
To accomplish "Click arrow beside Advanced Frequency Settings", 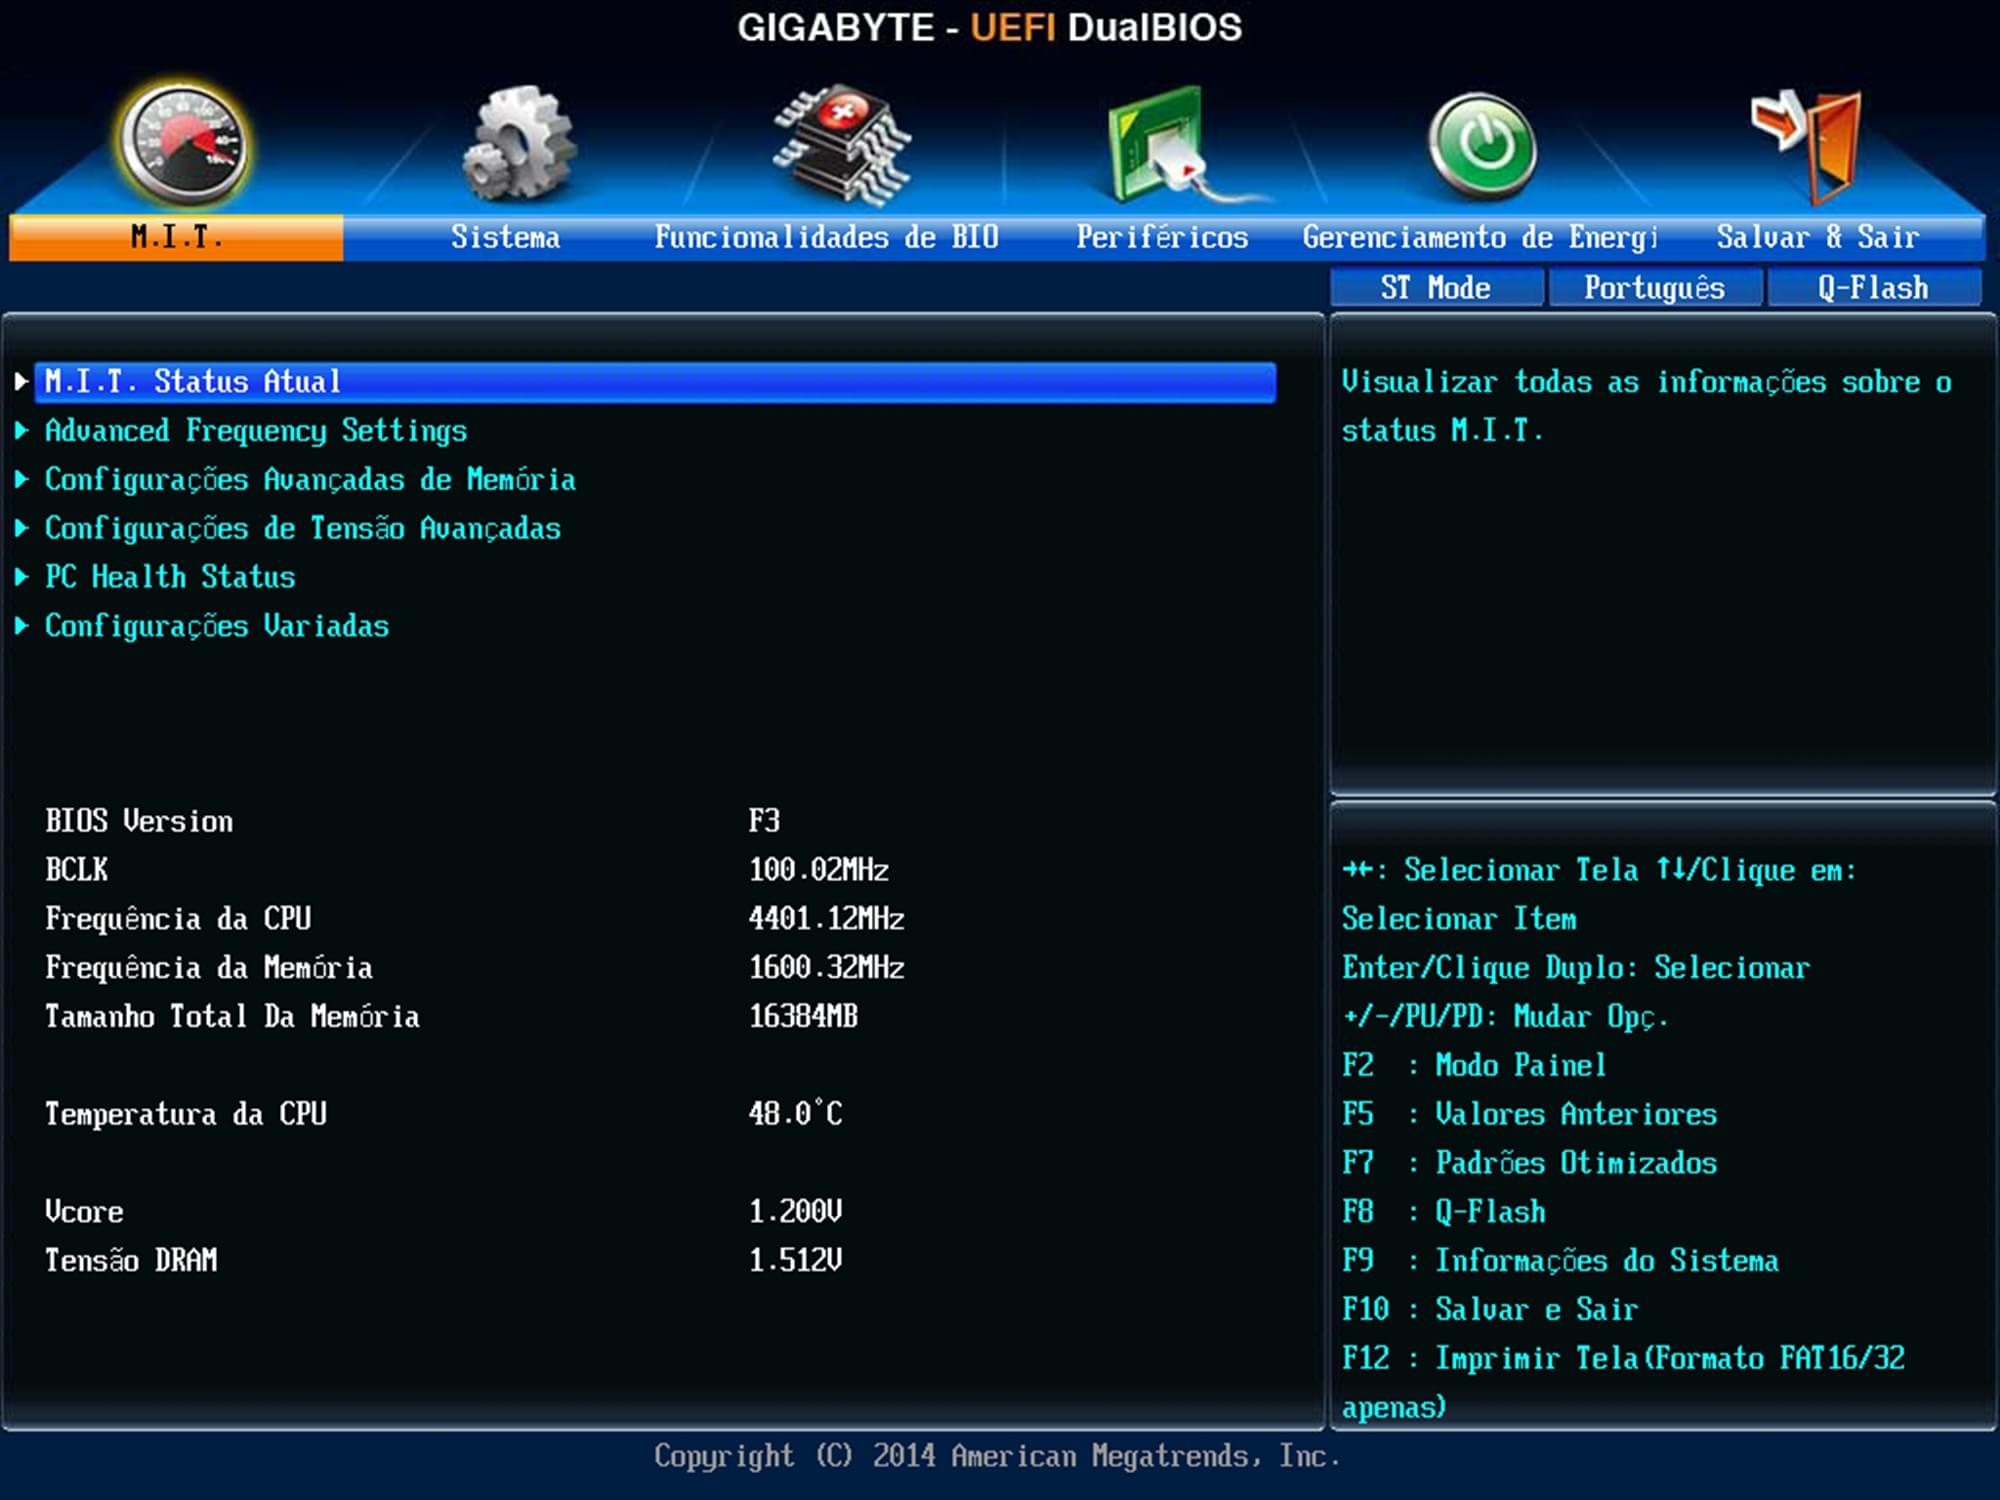I will (x=21, y=431).
